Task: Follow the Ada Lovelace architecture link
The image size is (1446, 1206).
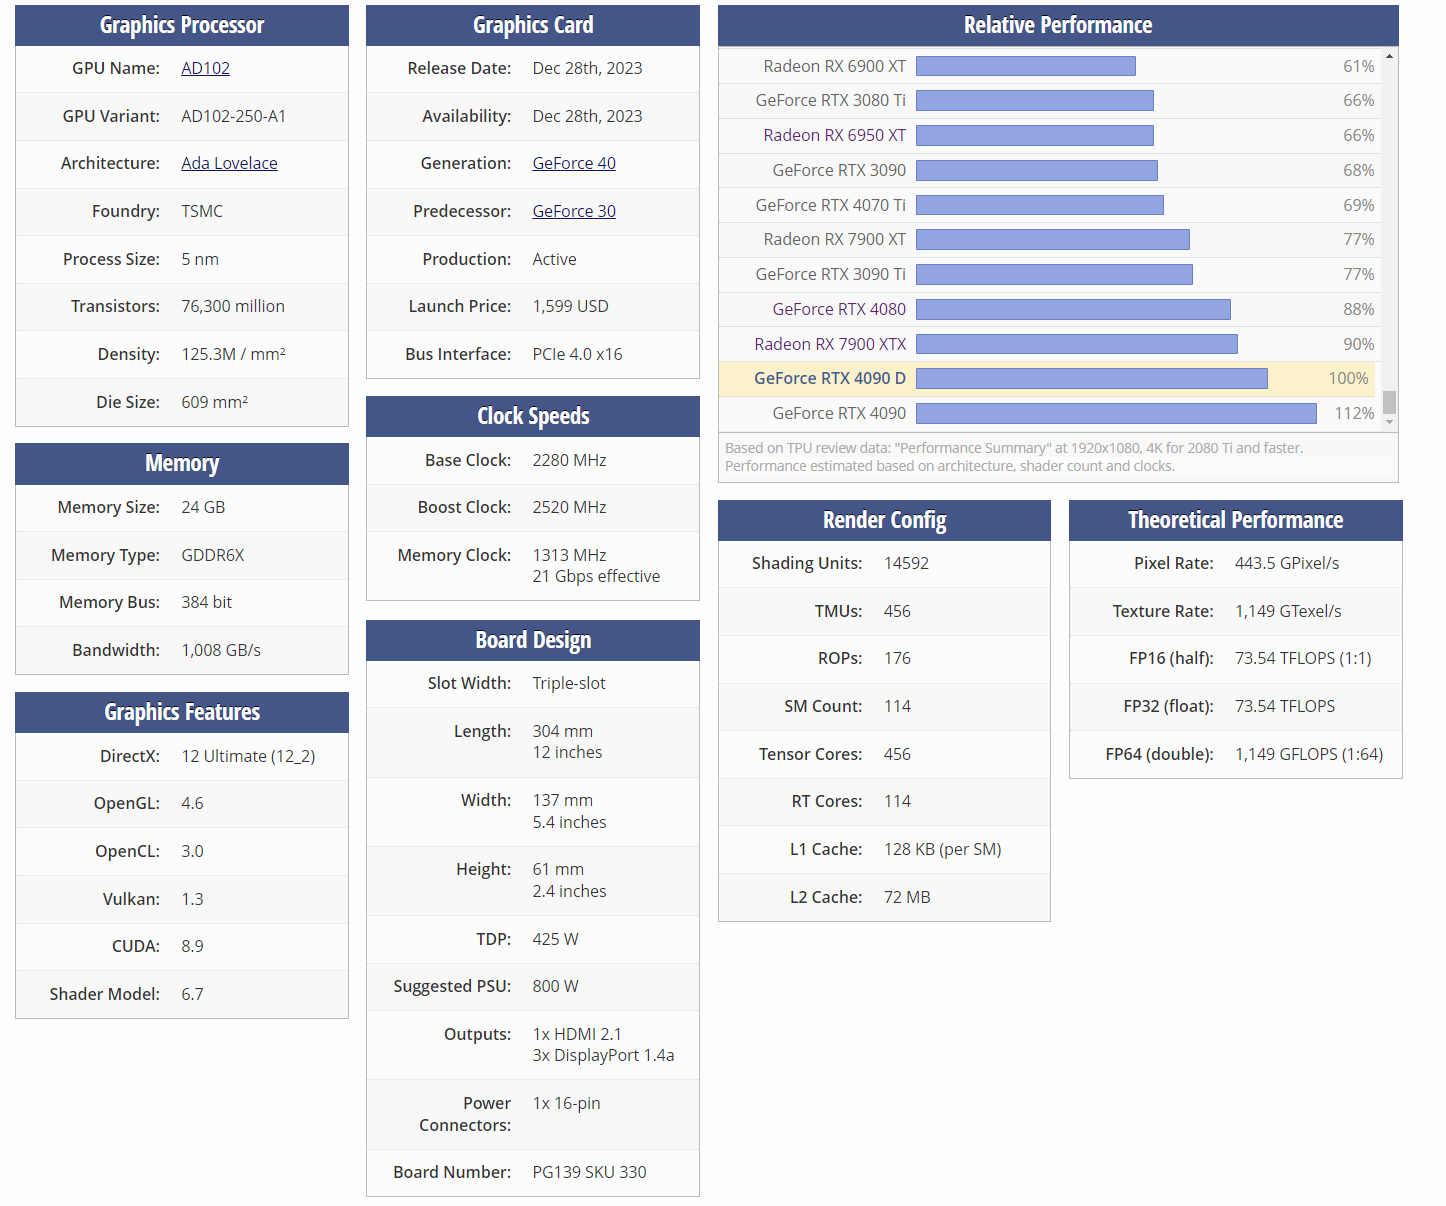Action: [x=229, y=163]
